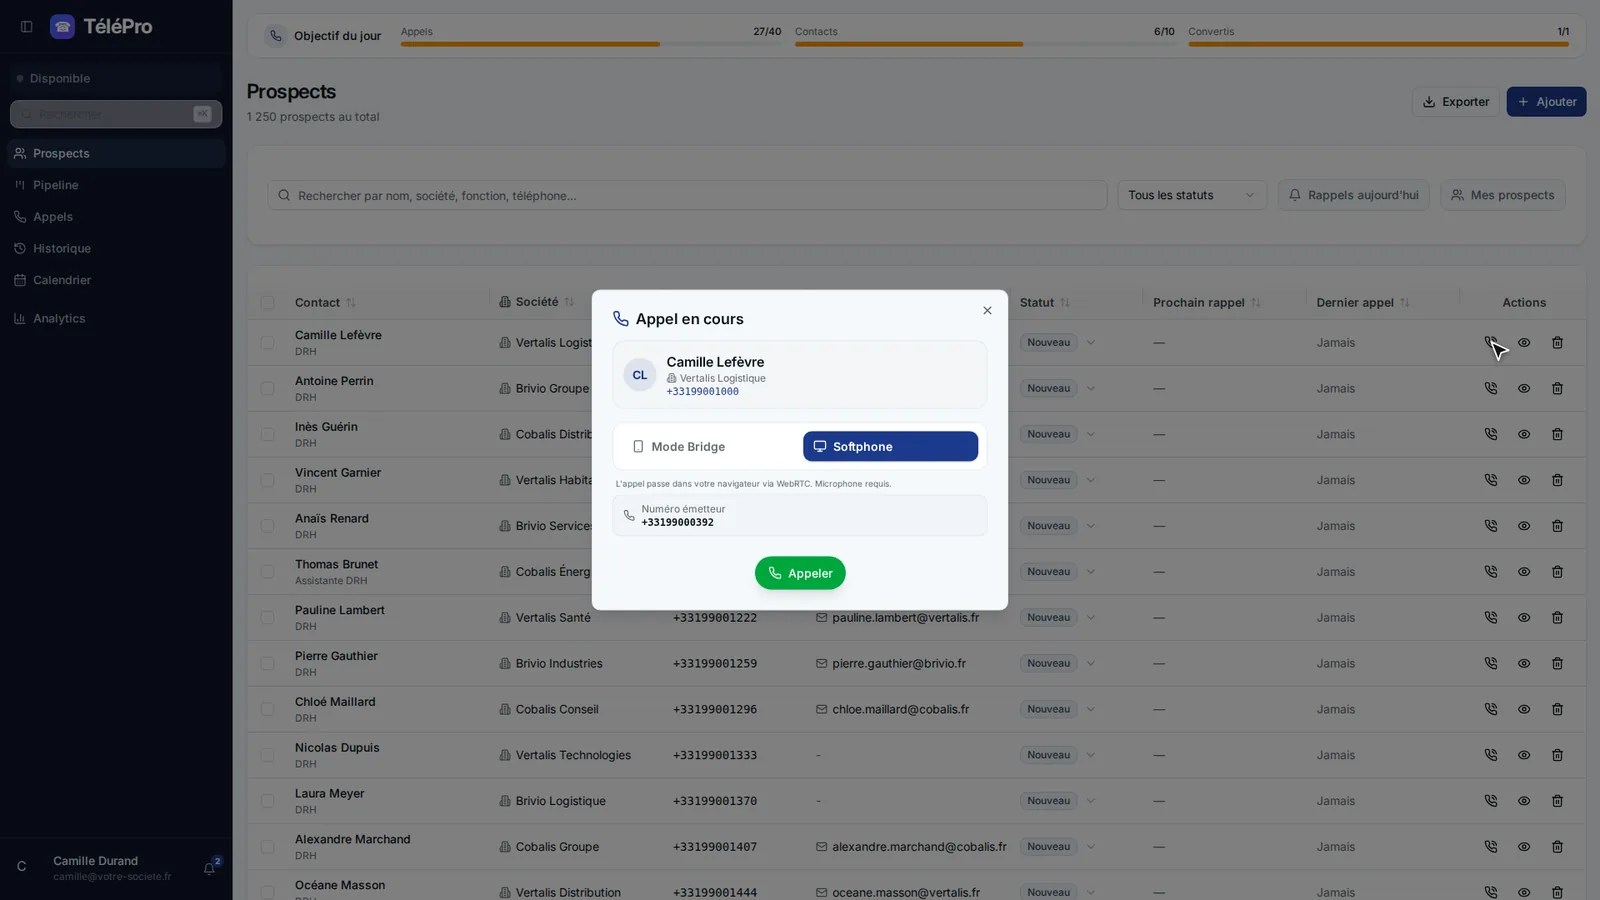Click the Ajouter button
This screenshot has height=900, width=1600.
pos(1546,101)
